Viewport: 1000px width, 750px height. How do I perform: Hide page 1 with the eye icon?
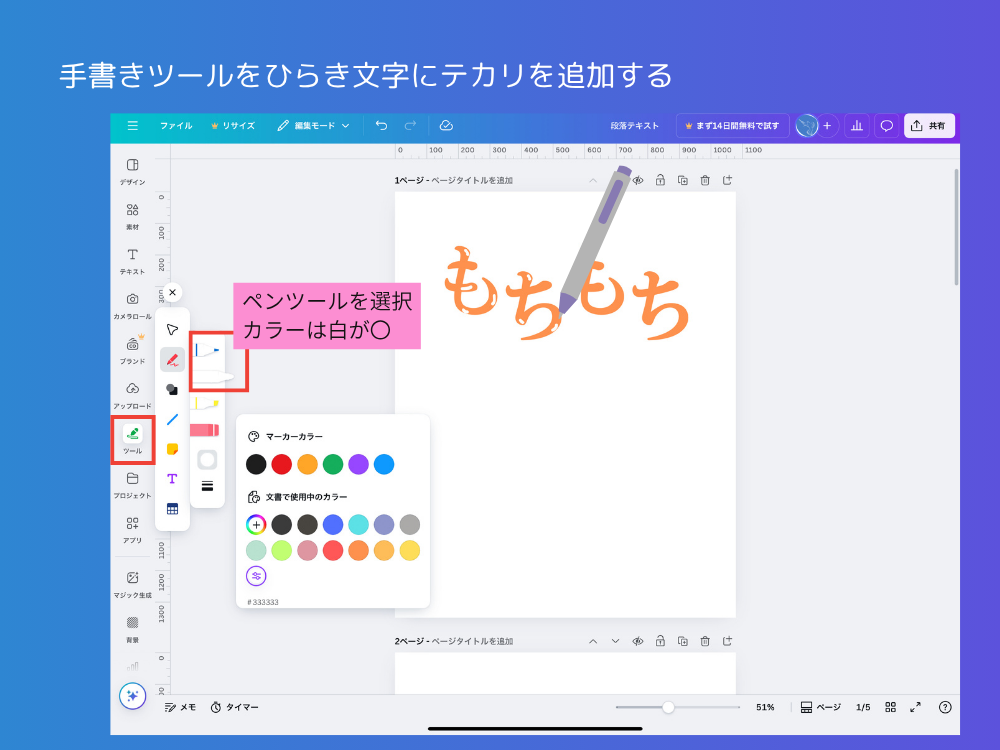[x=637, y=180]
